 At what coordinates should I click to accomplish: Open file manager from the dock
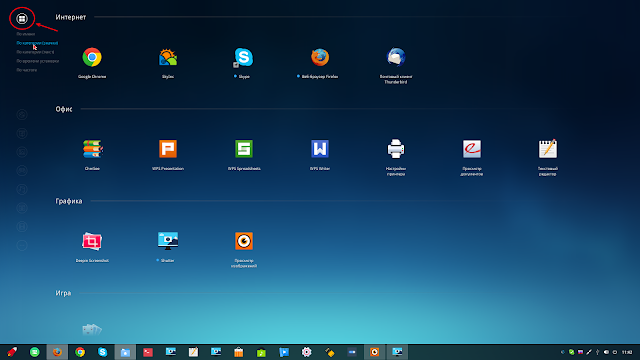125,352
